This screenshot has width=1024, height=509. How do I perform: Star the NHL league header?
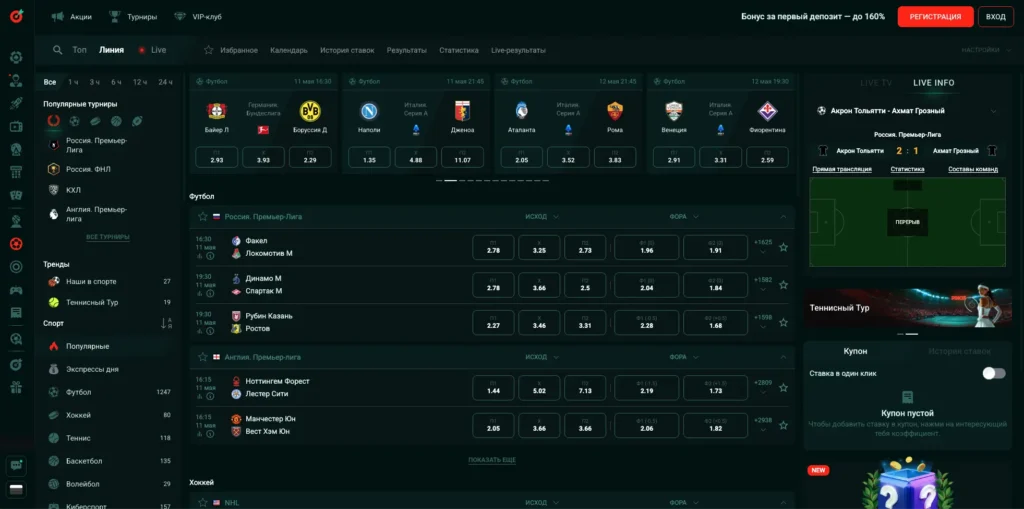[x=202, y=502]
